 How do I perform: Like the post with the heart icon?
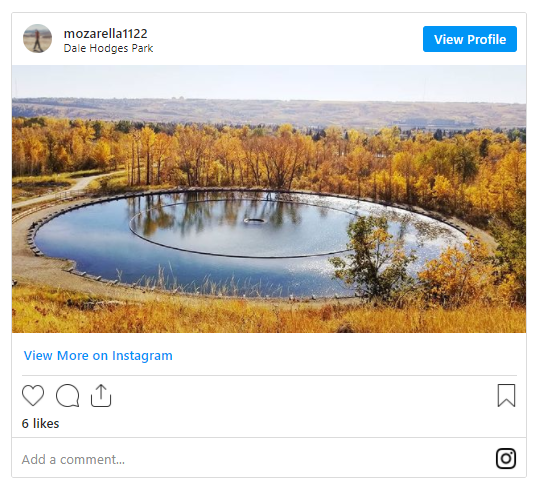[33, 395]
